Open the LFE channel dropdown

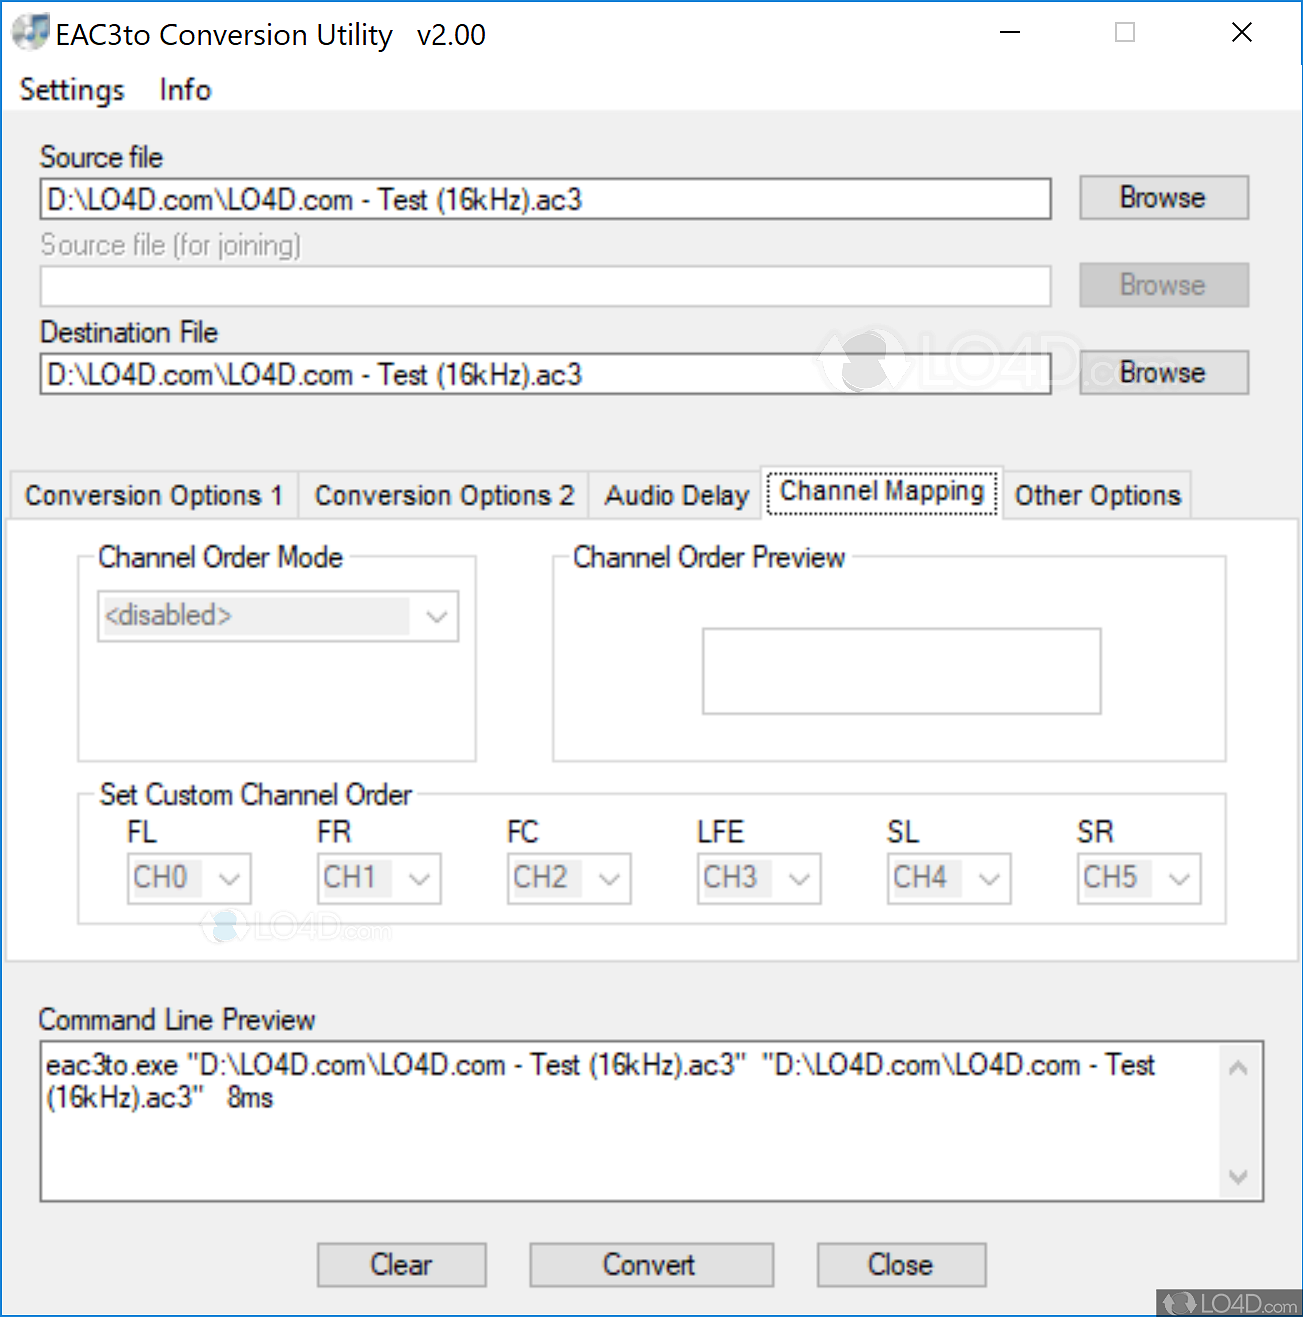pyautogui.click(x=759, y=879)
